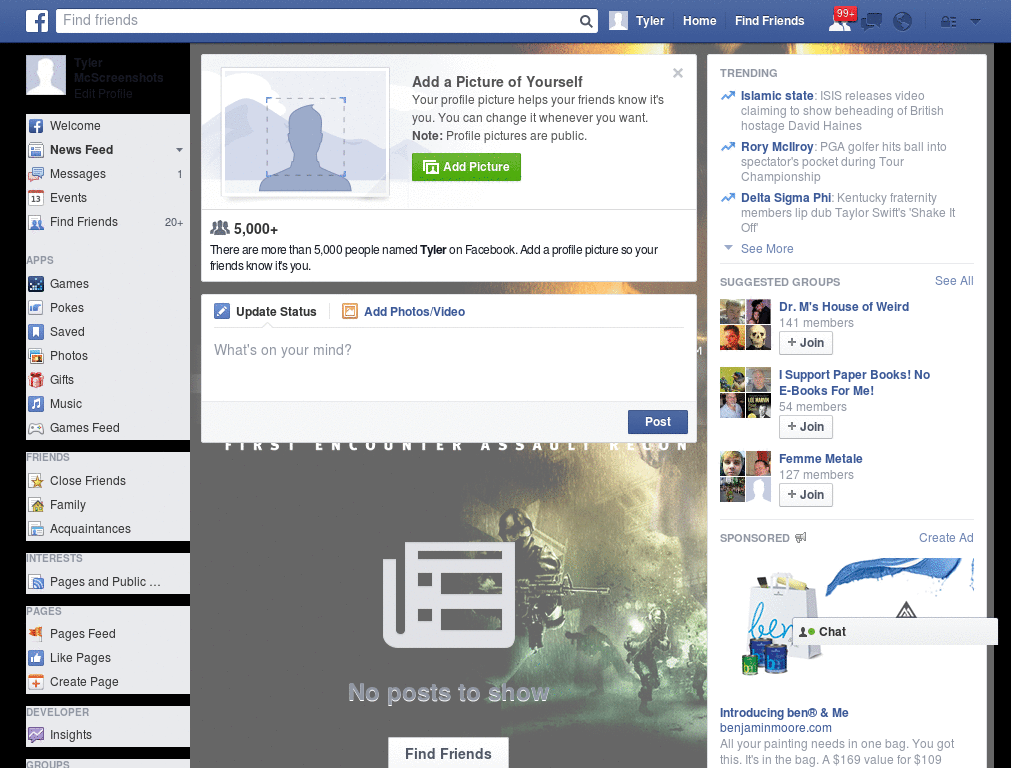Click the Find Friends sidebar icon
The height and width of the screenshot is (768, 1024).
(x=36, y=223)
